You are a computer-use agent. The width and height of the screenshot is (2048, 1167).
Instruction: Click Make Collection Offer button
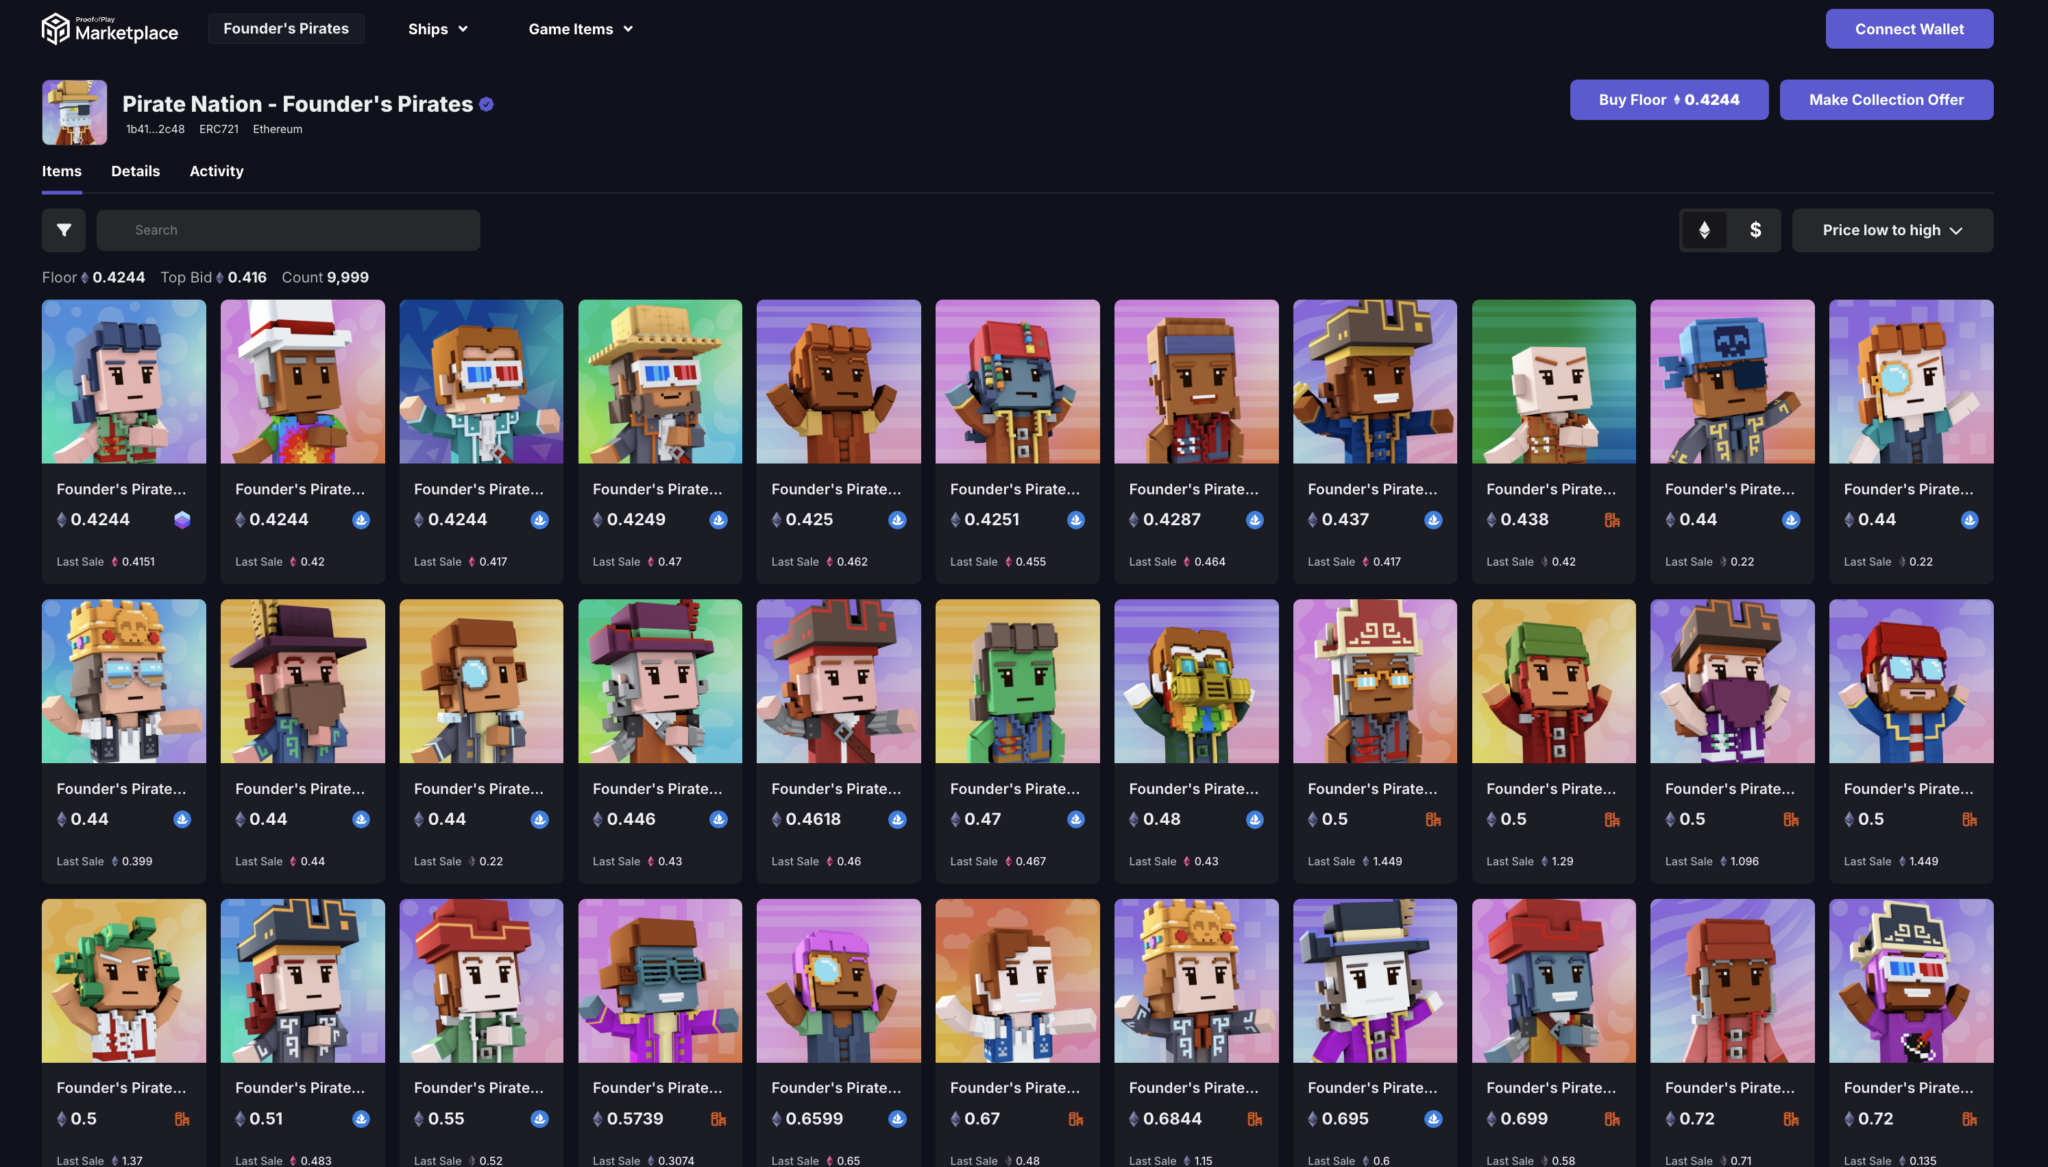1886,100
